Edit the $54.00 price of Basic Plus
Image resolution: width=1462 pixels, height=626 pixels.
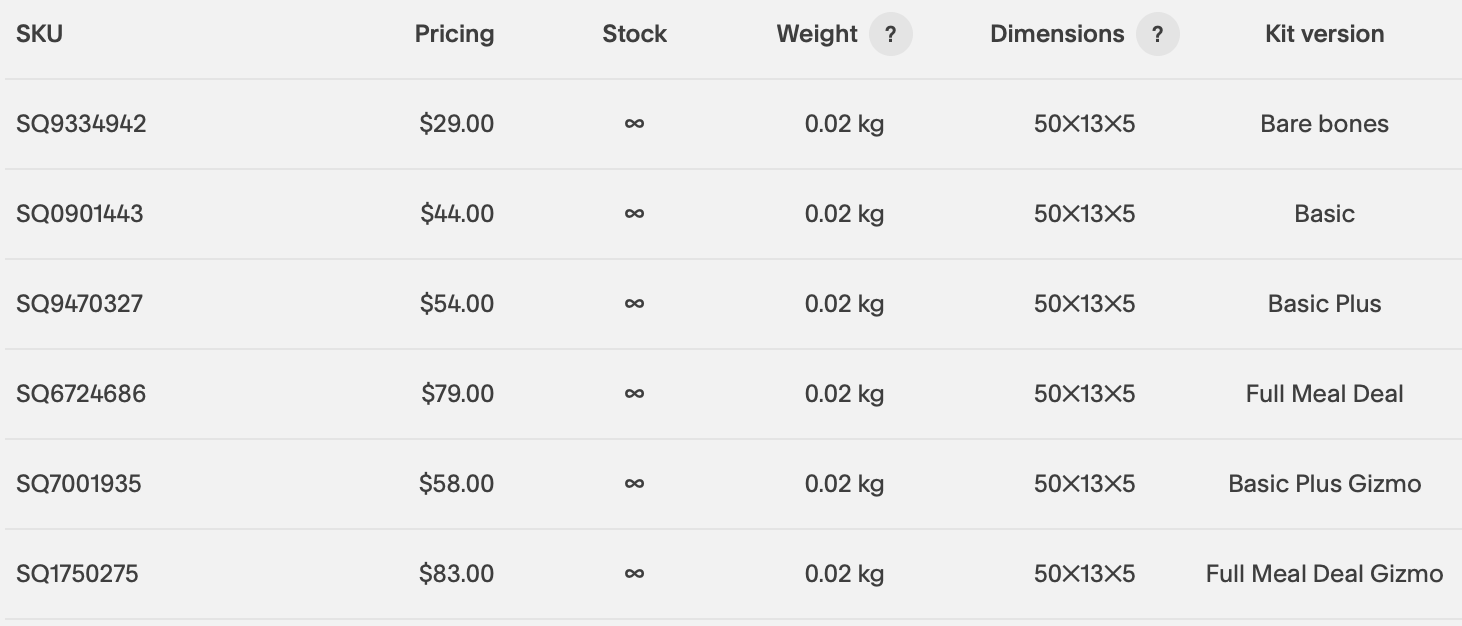click(x=457, y=304)
